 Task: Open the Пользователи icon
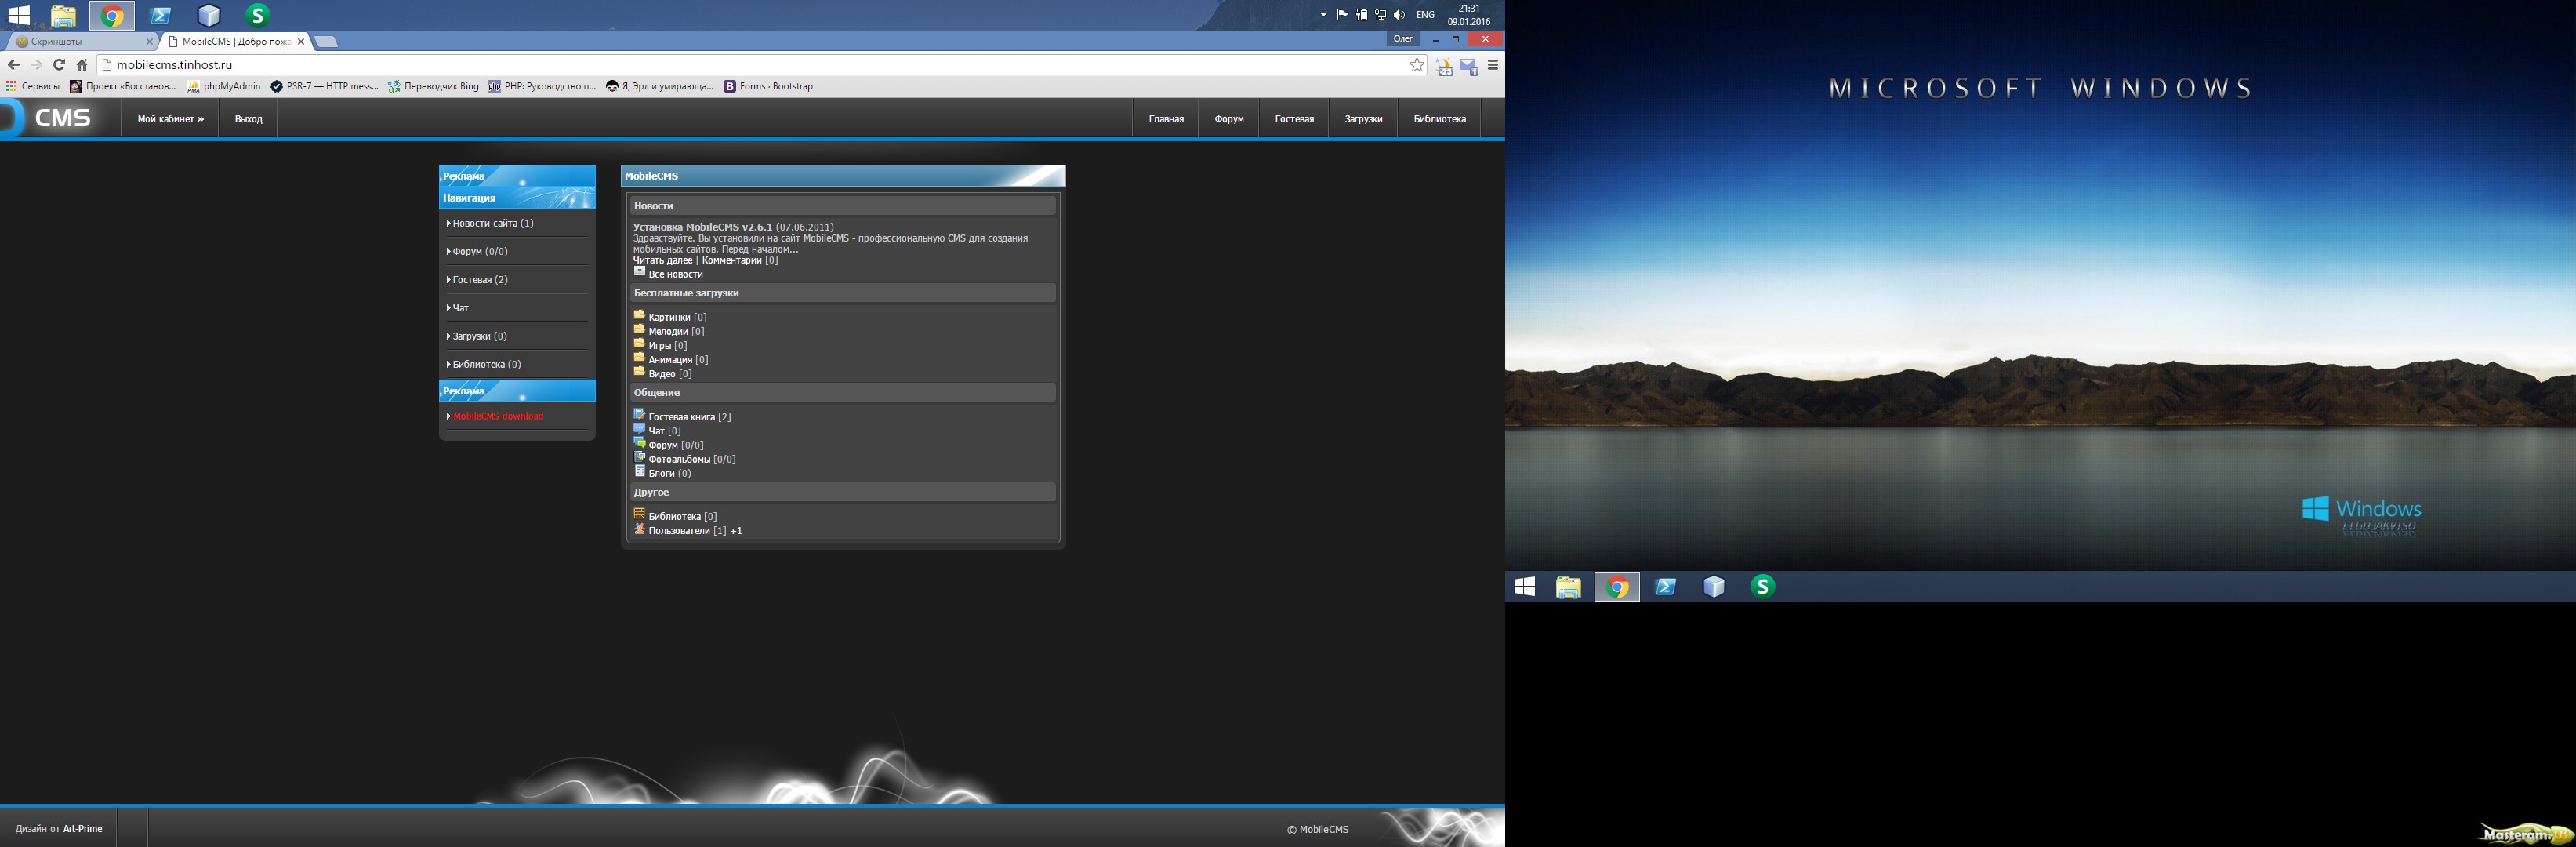(x=639, y=529)
